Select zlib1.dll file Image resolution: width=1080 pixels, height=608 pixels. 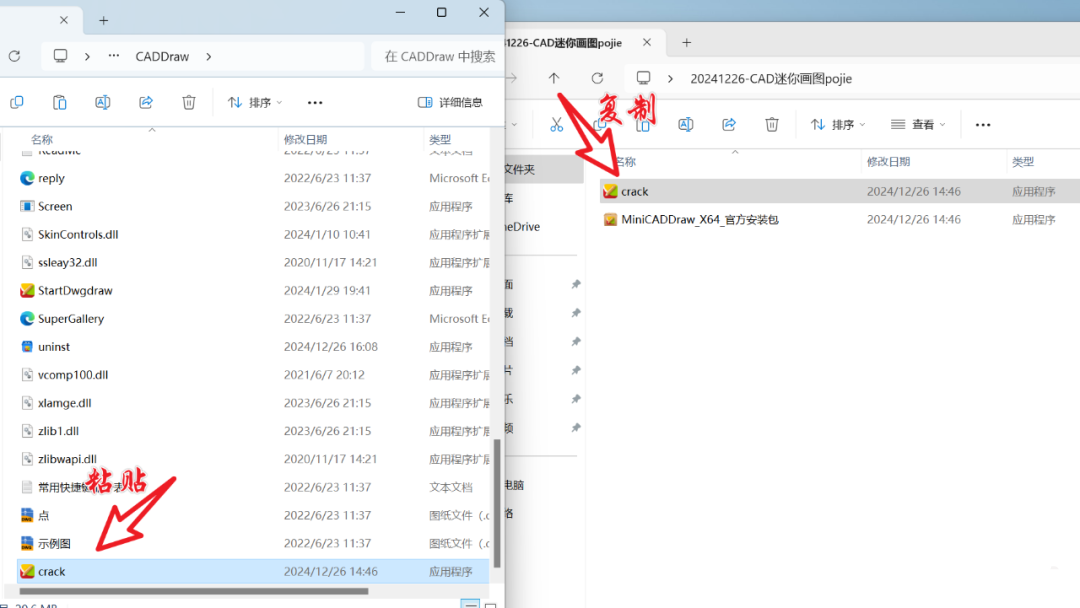point(253,431)
